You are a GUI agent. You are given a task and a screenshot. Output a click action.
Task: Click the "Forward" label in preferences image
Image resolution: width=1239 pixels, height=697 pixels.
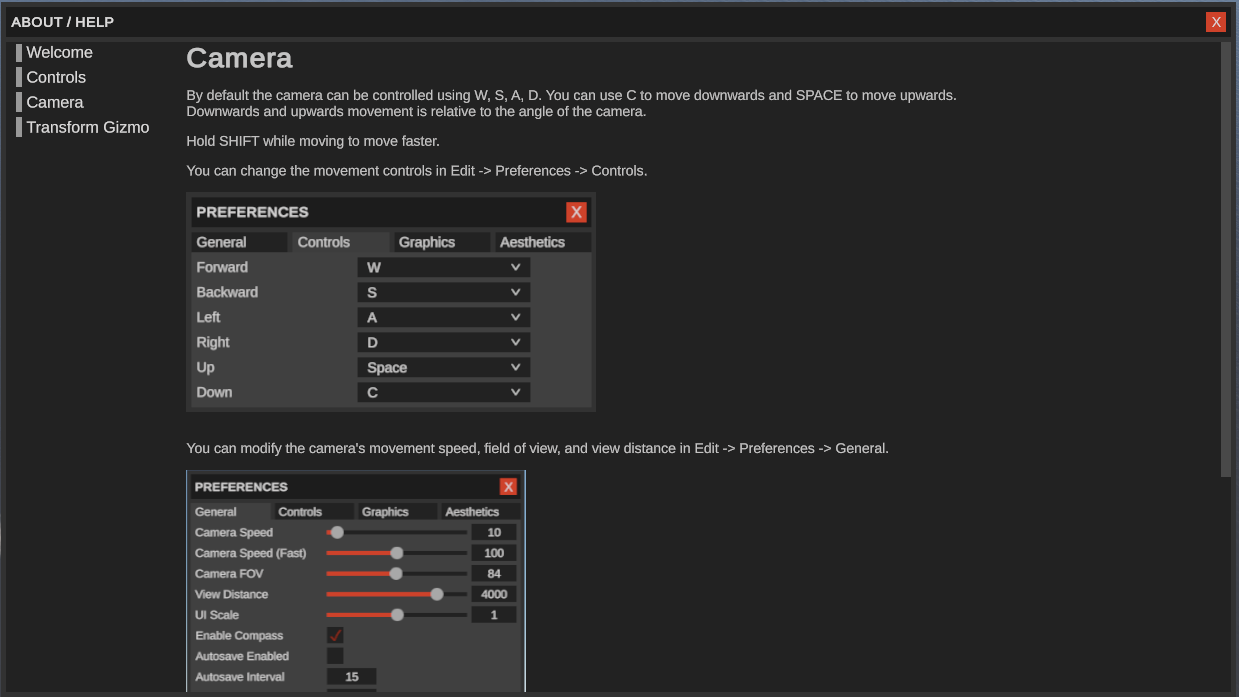click(x=222, y=268)
